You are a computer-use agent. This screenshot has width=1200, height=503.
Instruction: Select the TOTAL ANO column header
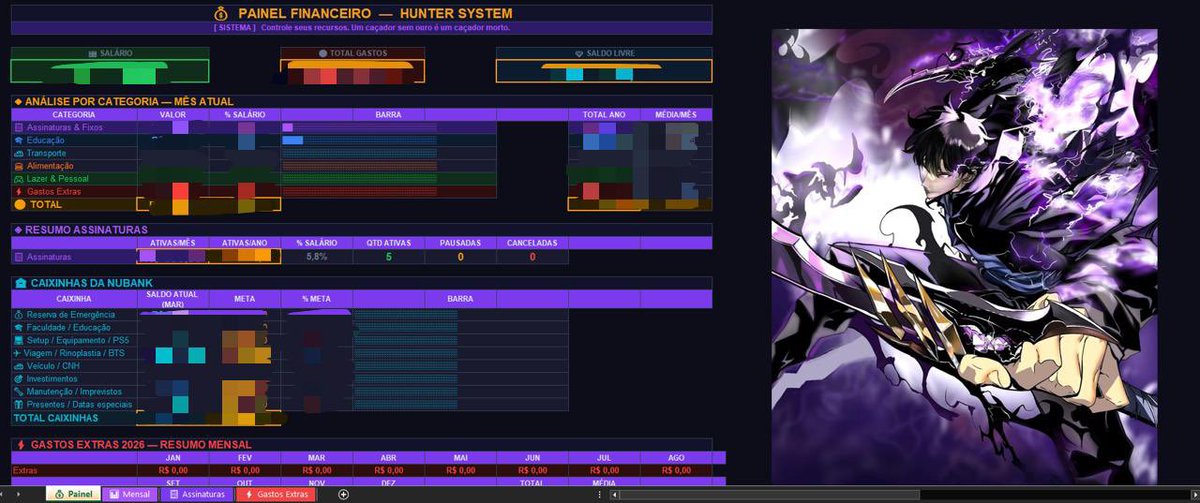[604, 115]
